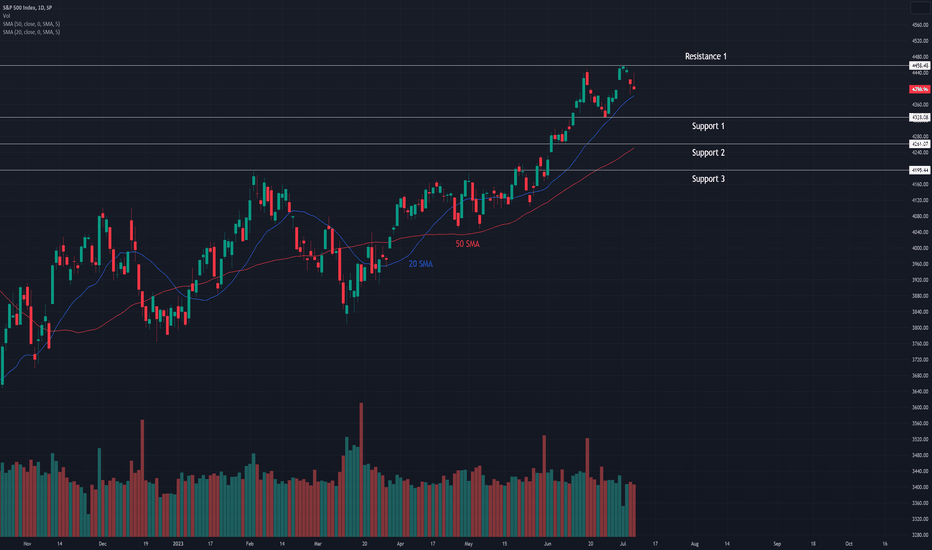
Task: Click the Resistance 1 text label
Action: pos(706,56)
